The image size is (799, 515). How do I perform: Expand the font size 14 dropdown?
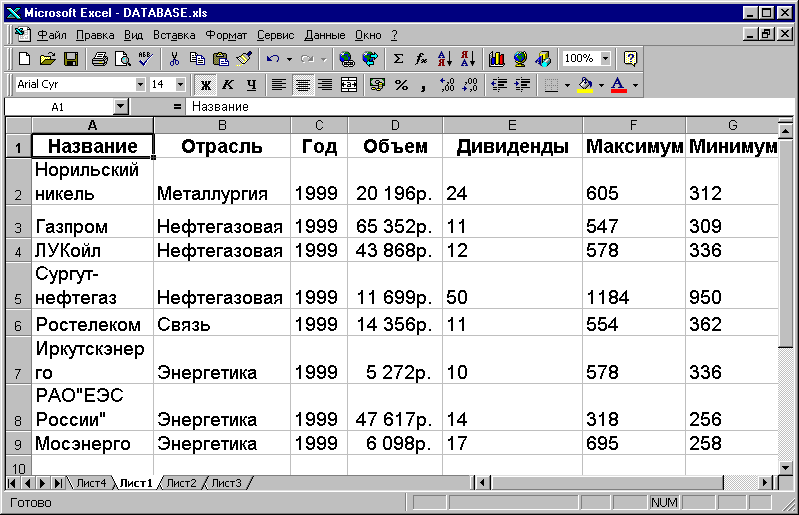180,85
